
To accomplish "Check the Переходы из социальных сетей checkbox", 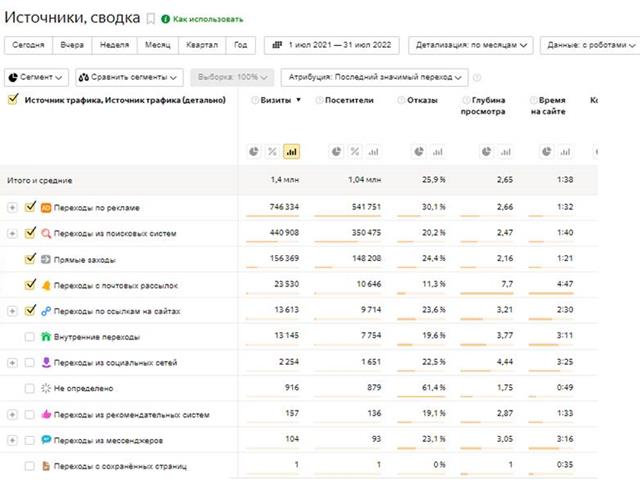I will (28, 362).
